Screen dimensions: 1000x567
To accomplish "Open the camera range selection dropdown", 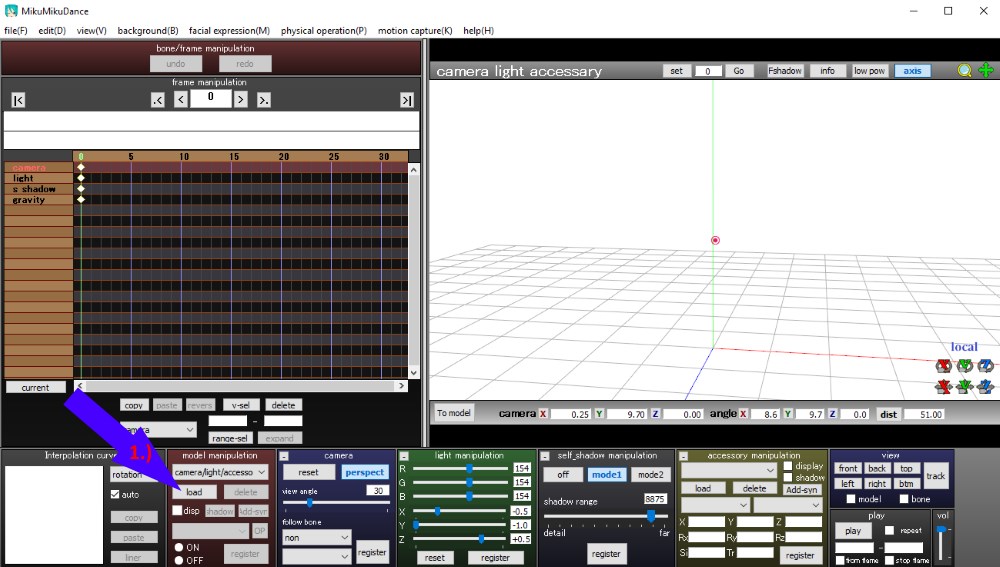I will 158,430.
